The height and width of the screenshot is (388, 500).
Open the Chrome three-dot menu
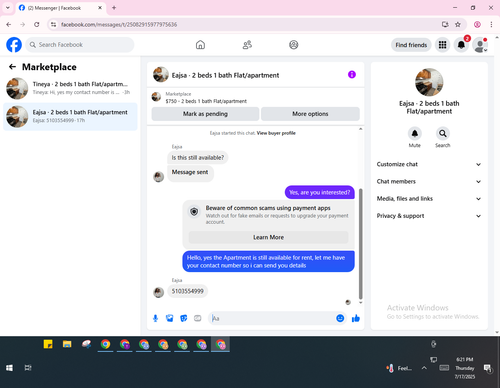491,24
